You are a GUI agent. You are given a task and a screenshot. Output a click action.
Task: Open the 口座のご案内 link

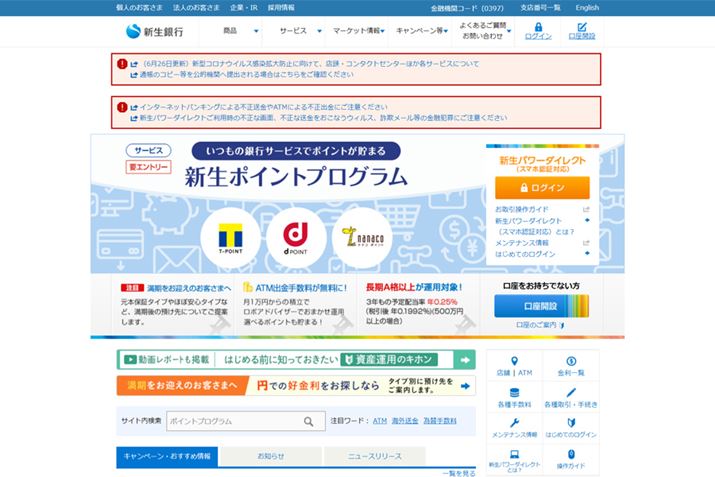tap(540, 325)
